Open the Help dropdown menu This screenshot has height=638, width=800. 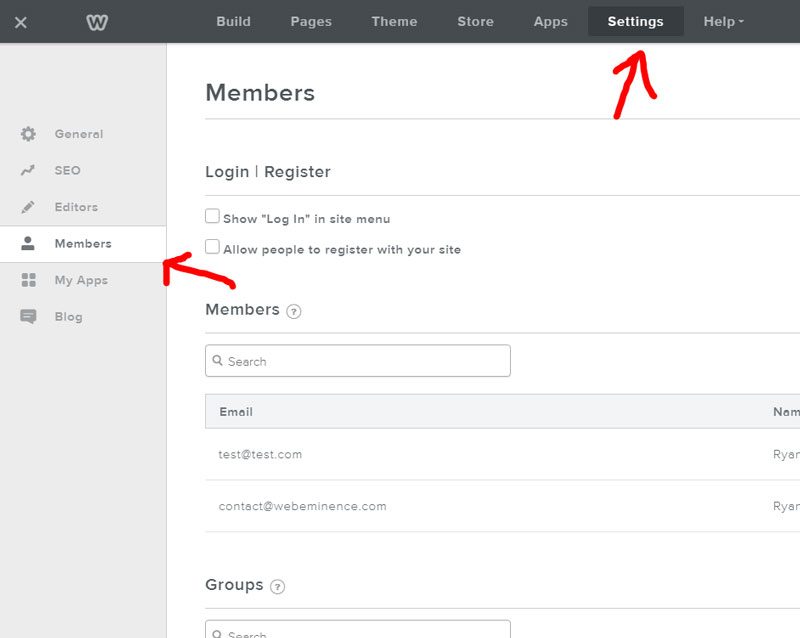coord(722,21)
